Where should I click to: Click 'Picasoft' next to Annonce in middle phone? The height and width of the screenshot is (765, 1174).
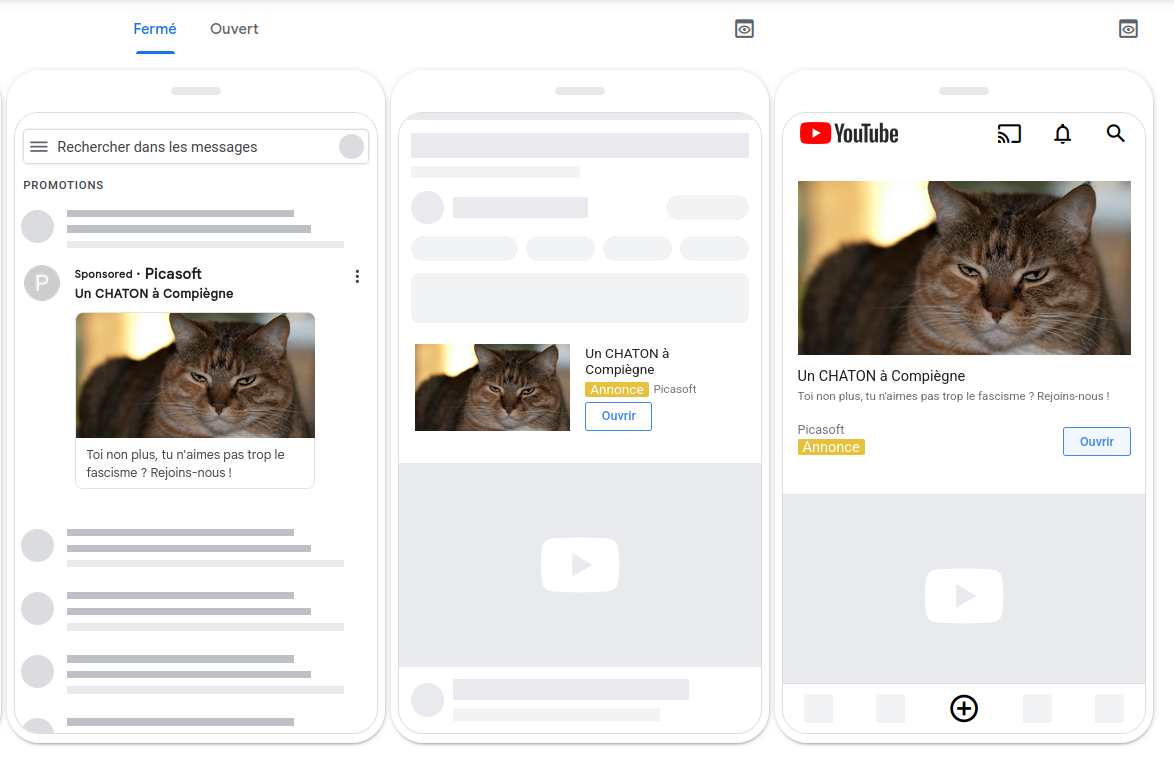[x=675, y=389]
